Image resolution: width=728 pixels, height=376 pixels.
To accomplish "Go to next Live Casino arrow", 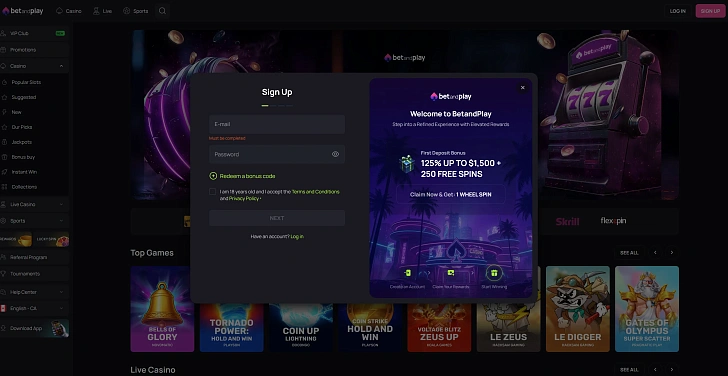I will pyautogui.click(x=671, y=370).
